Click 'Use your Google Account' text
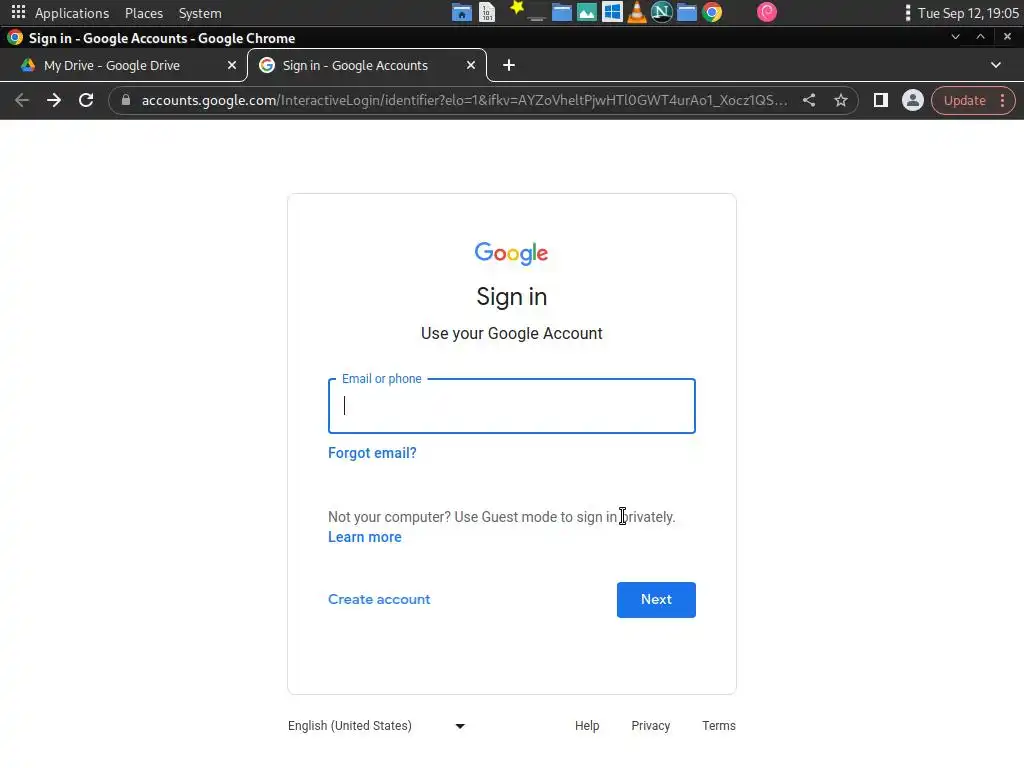This screenshot has height=768, width=1024. pyautogui.click(x=511, y=333)
